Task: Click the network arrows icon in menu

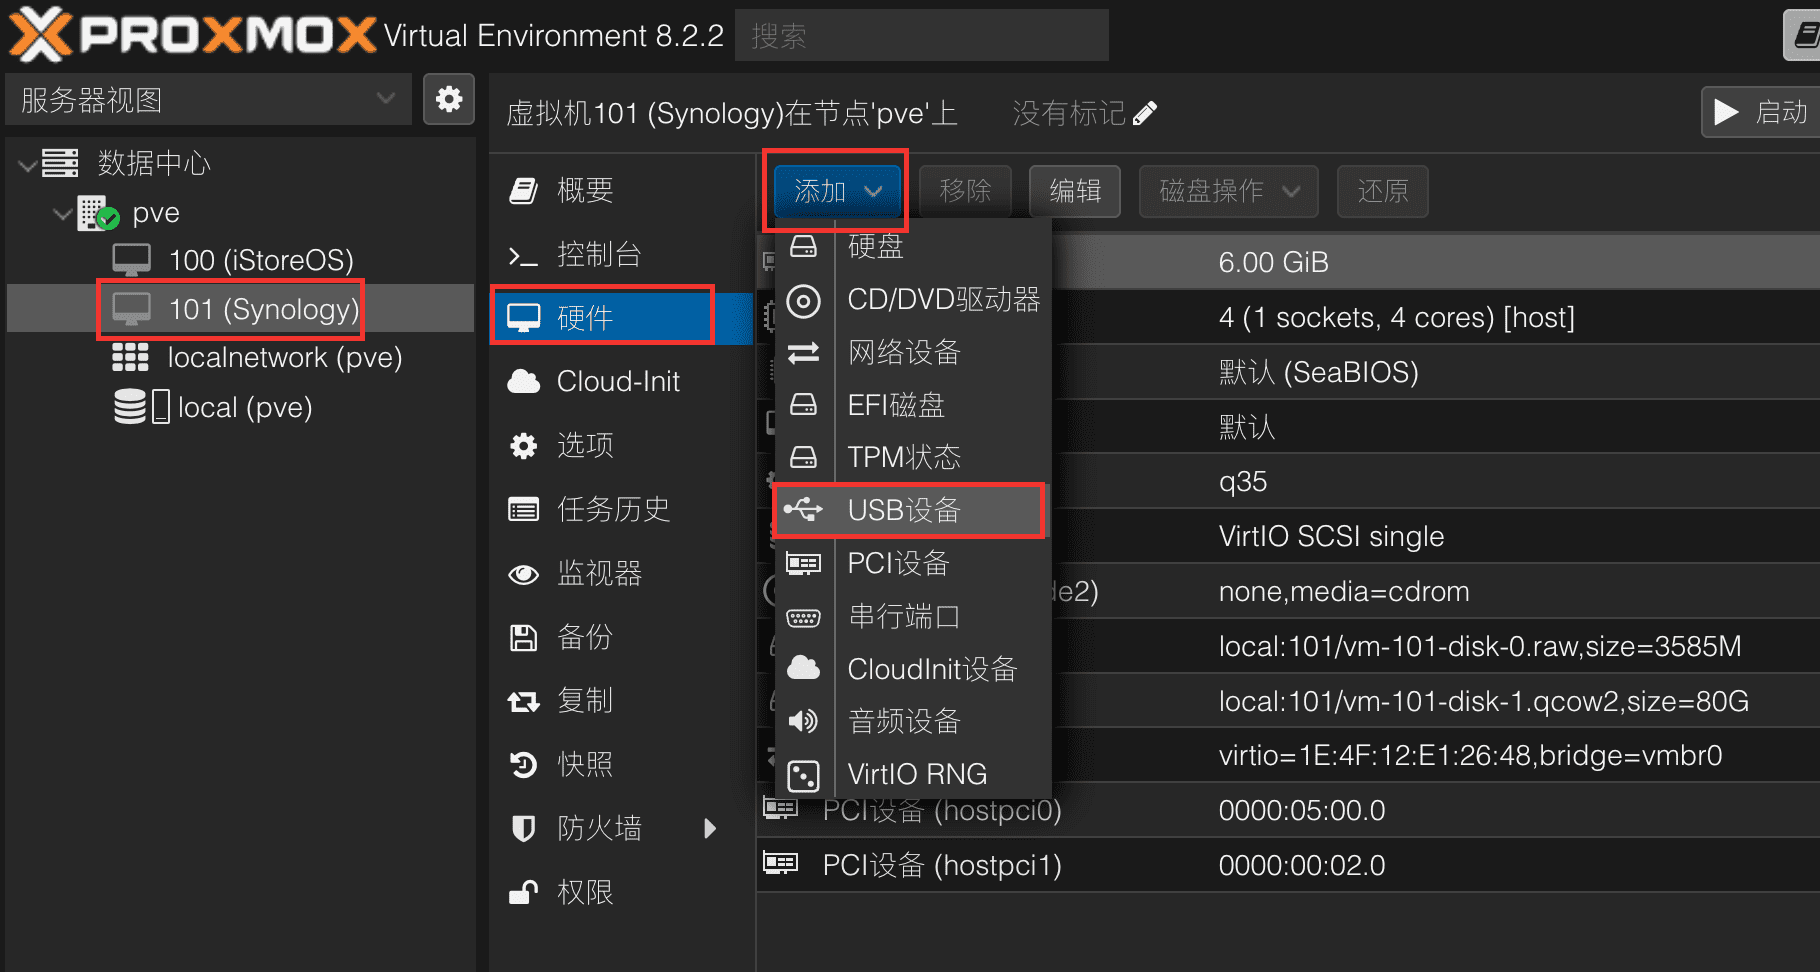Action: coord(803,352)
